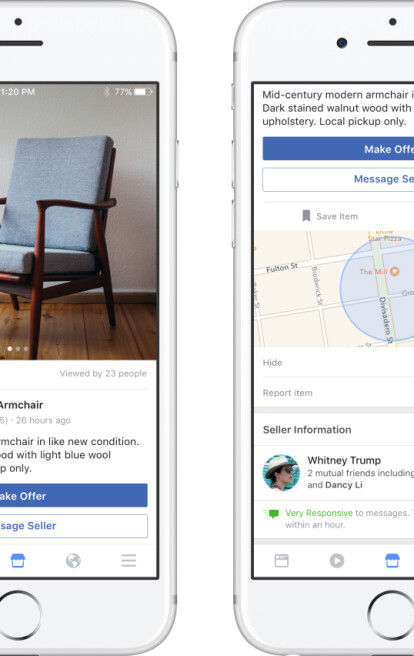Tap Make Offer on the right phone

pos(338,149)
